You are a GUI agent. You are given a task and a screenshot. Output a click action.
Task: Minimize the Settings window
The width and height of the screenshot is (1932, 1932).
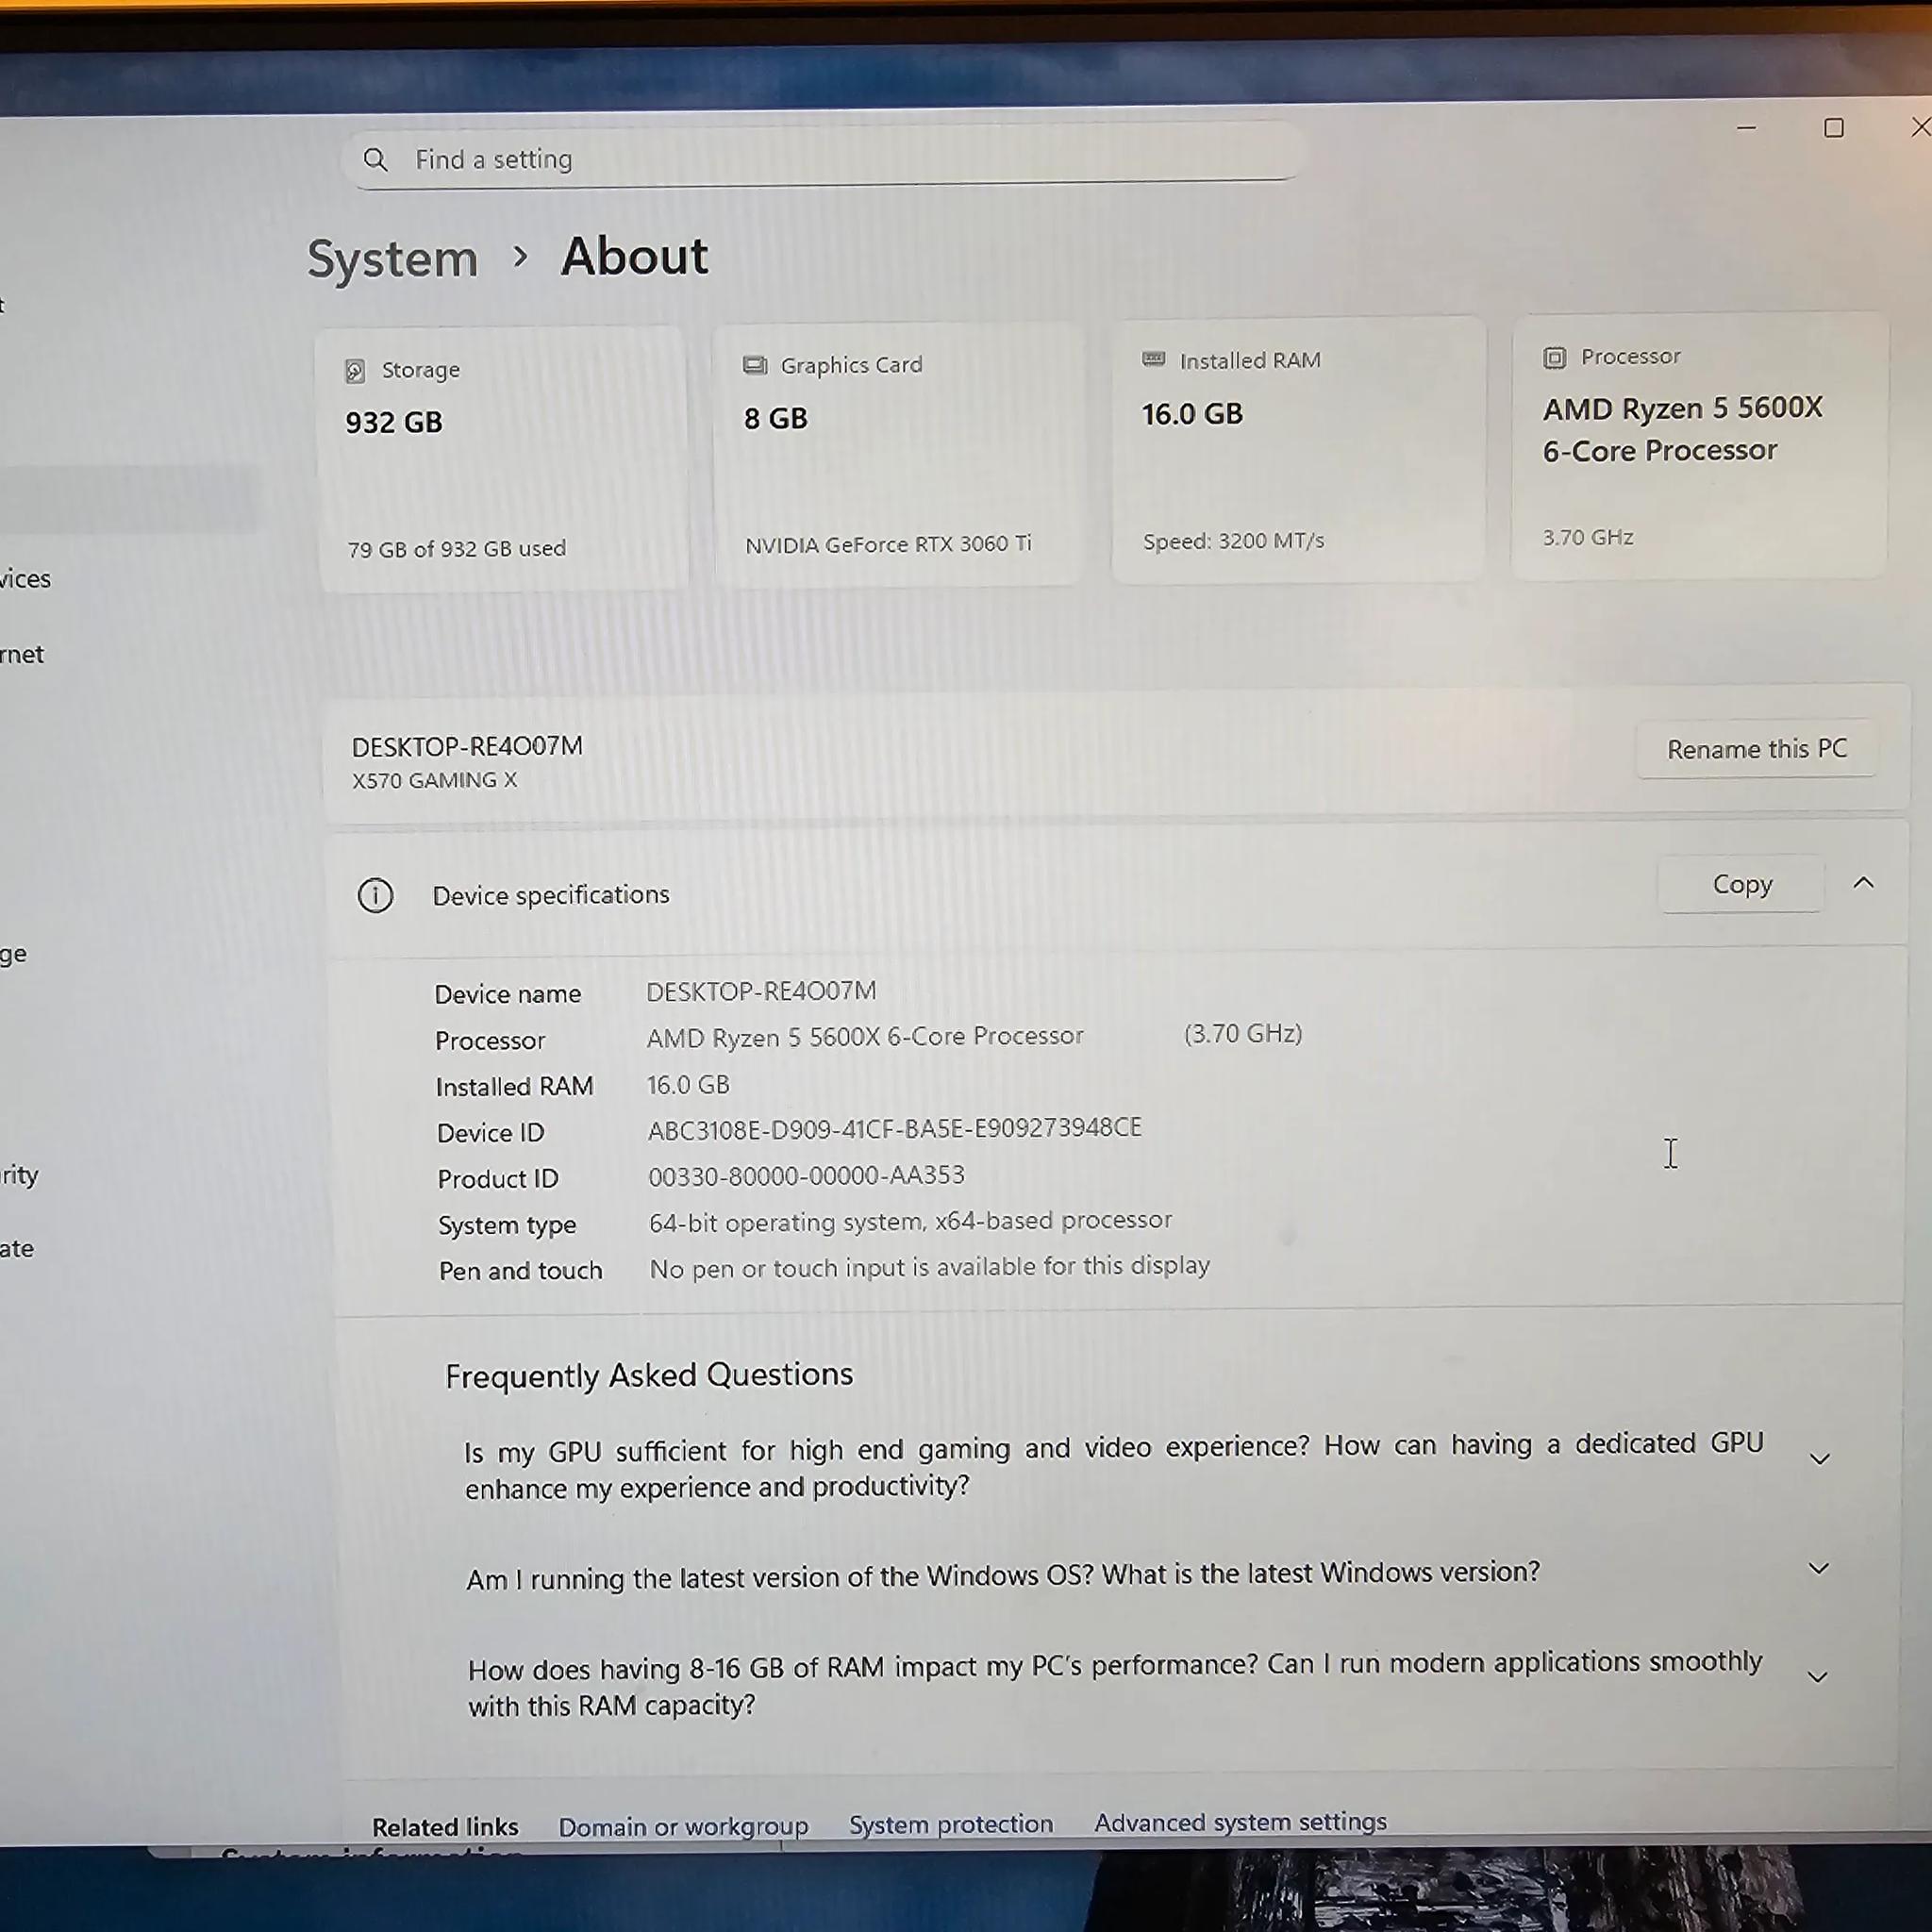pyautogui.click(x=1747, y=128)
